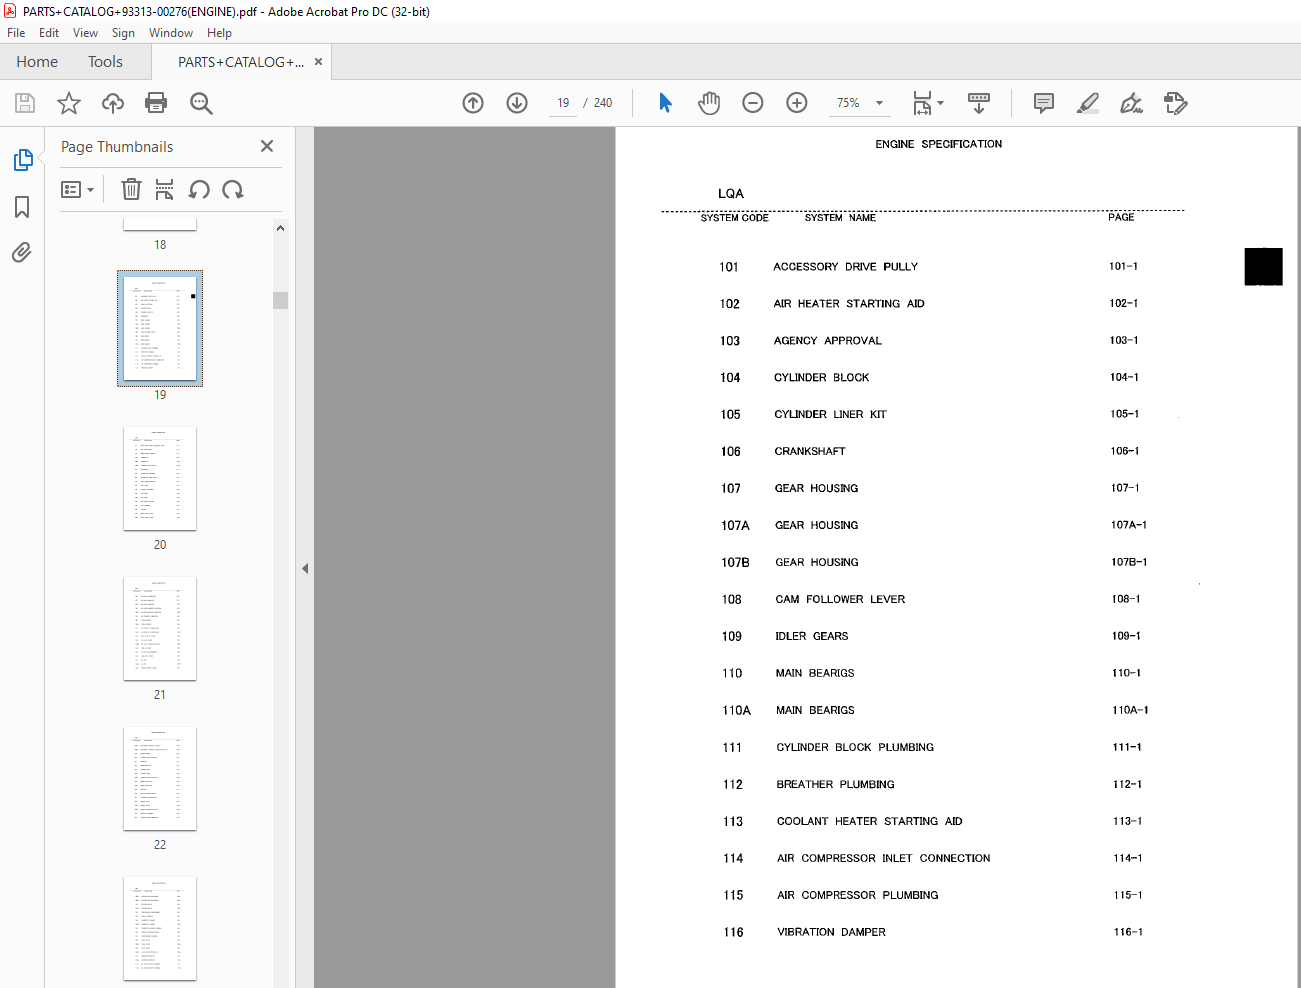Open the Window menu
Image resolution: width=1301 pixels, height=988 pixels.
(x=171, y=33)
